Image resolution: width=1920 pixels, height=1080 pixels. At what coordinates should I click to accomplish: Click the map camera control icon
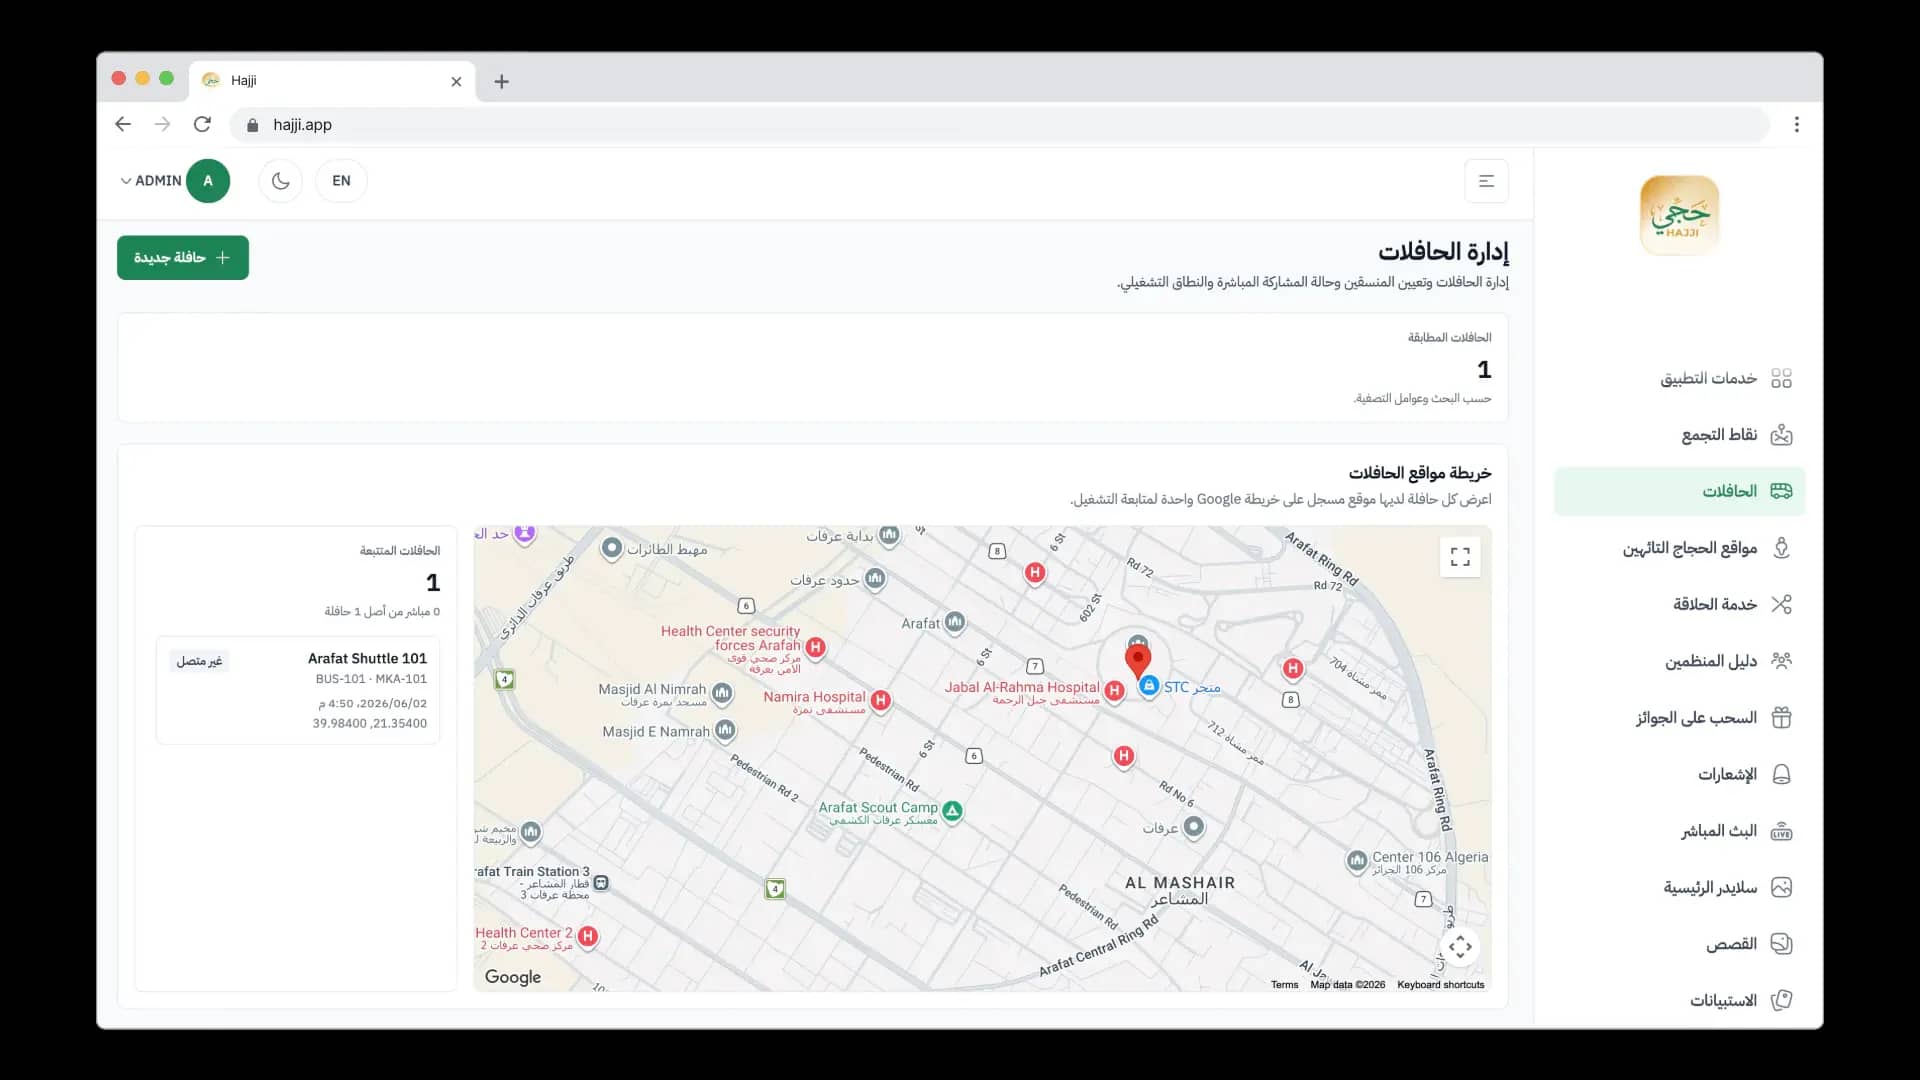1460,946
